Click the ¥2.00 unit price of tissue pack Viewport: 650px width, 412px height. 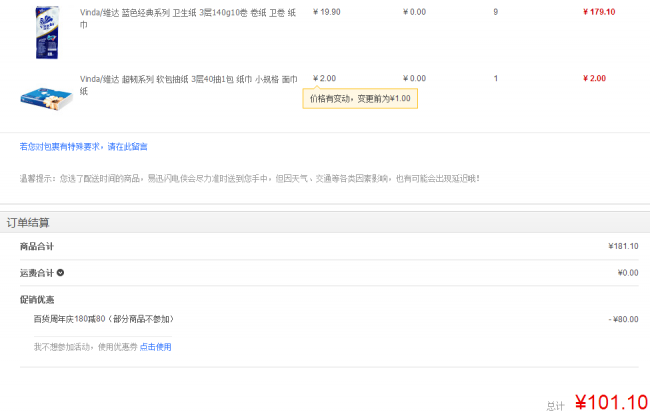click(324, 78)
